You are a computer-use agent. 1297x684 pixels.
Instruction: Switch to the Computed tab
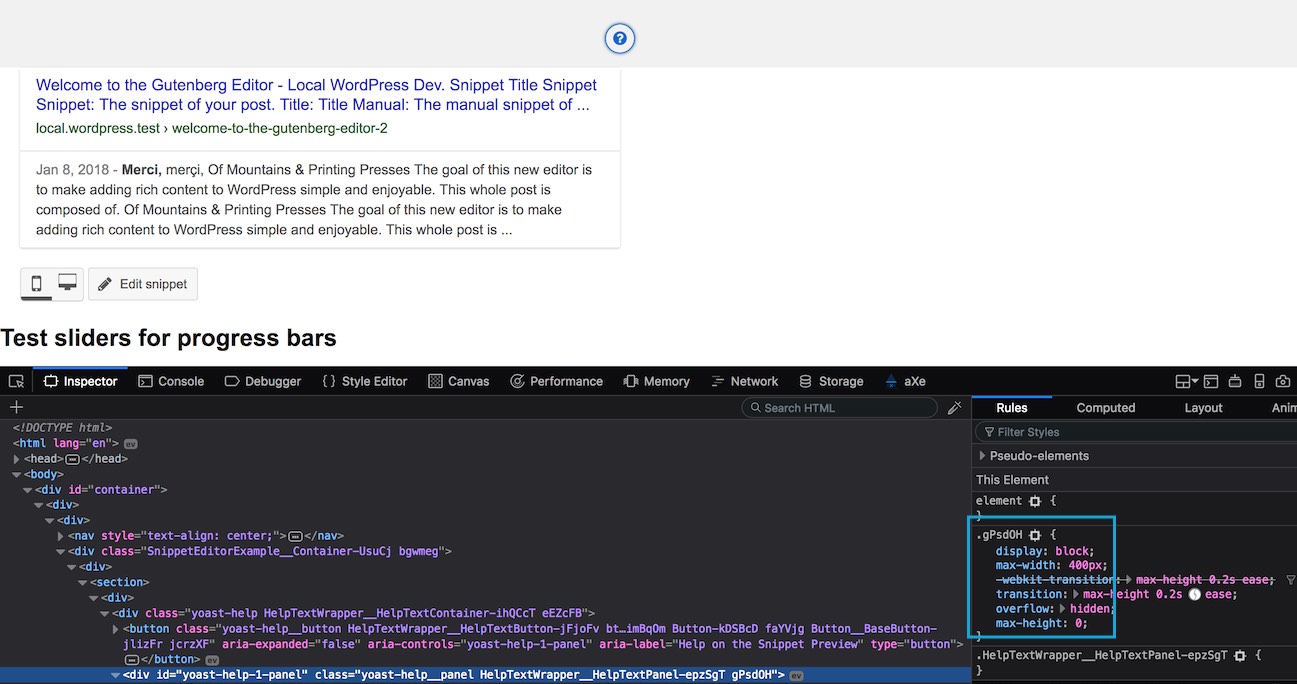[1105, 407]
